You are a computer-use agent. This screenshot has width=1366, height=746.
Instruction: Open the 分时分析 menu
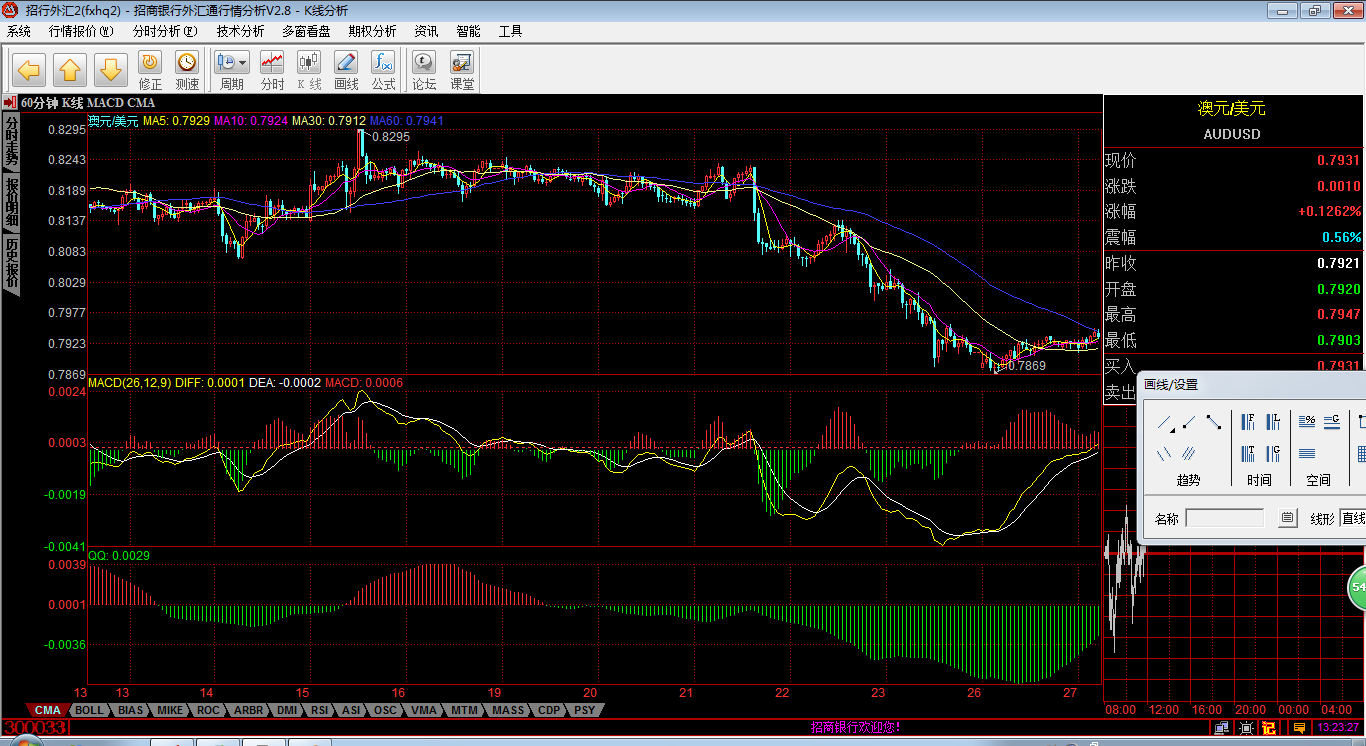tap(165, 31)
